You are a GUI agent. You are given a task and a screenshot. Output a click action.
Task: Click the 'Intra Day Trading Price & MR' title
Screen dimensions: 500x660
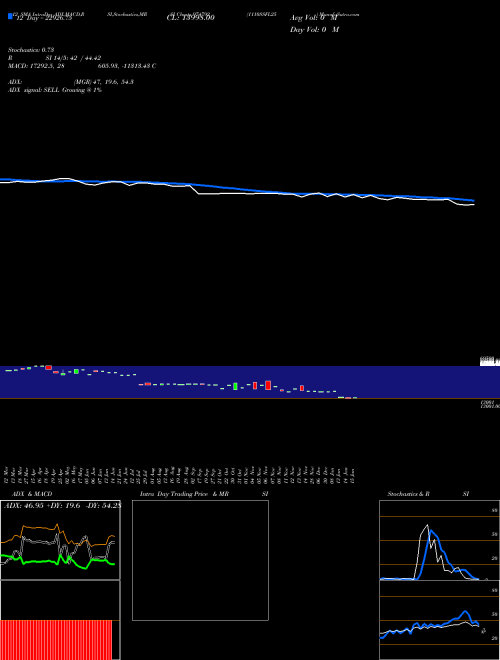point(184,494)
